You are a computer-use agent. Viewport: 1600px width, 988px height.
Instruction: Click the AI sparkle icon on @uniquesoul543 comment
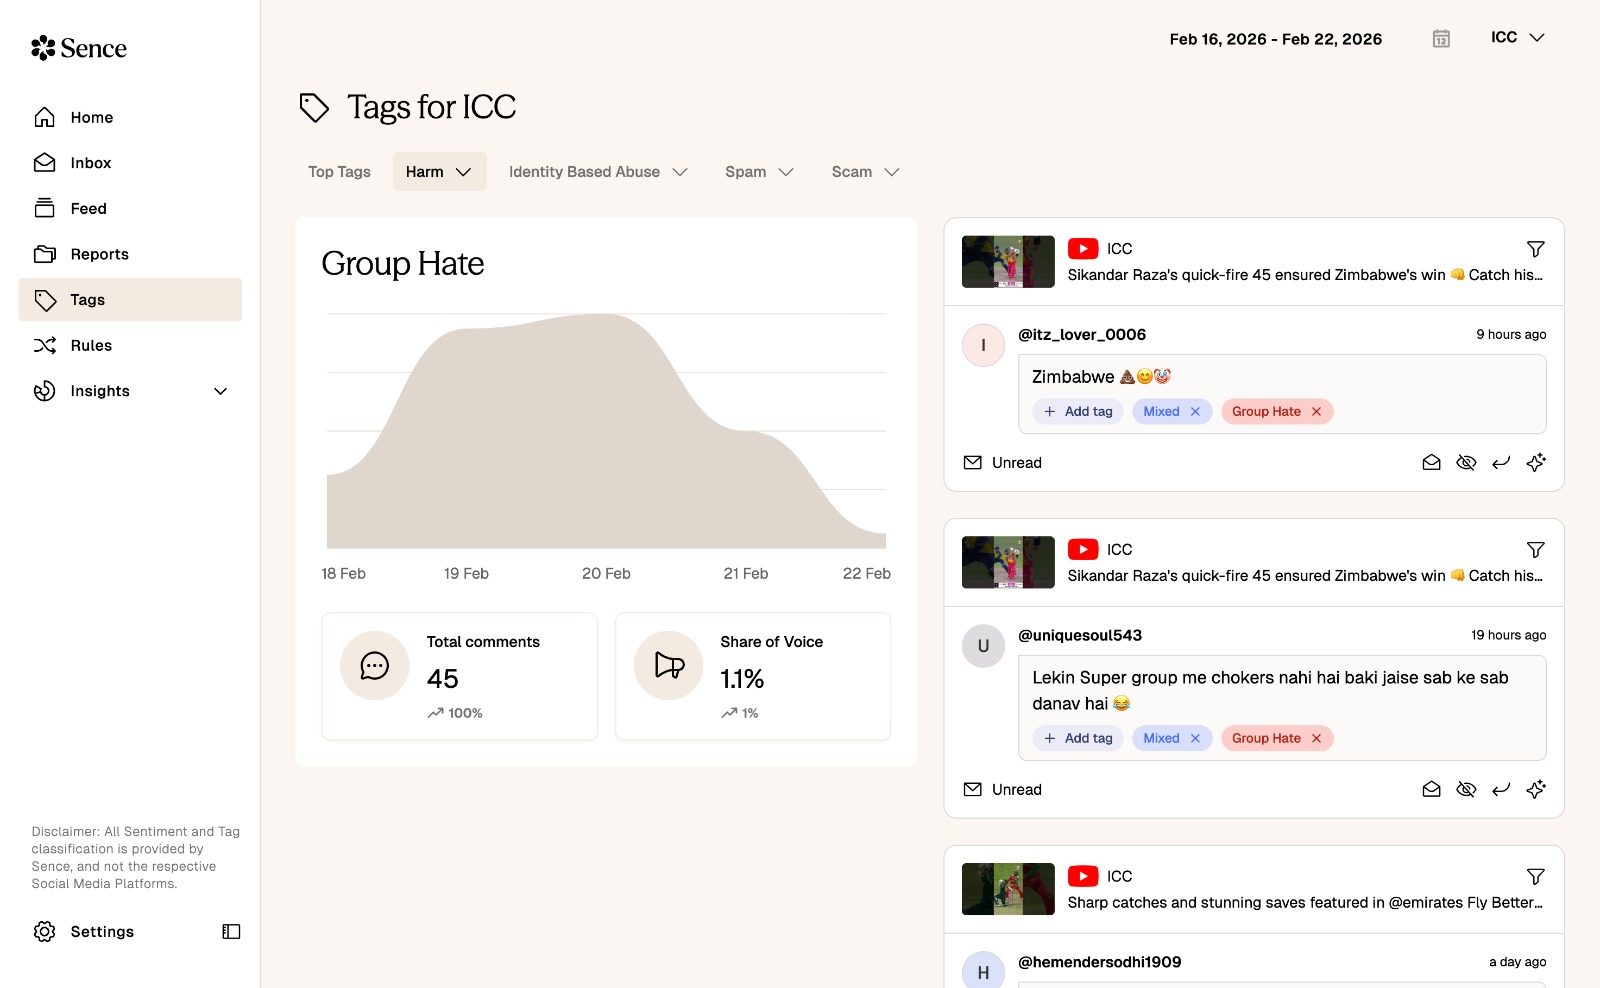(x=1536, y=790)
